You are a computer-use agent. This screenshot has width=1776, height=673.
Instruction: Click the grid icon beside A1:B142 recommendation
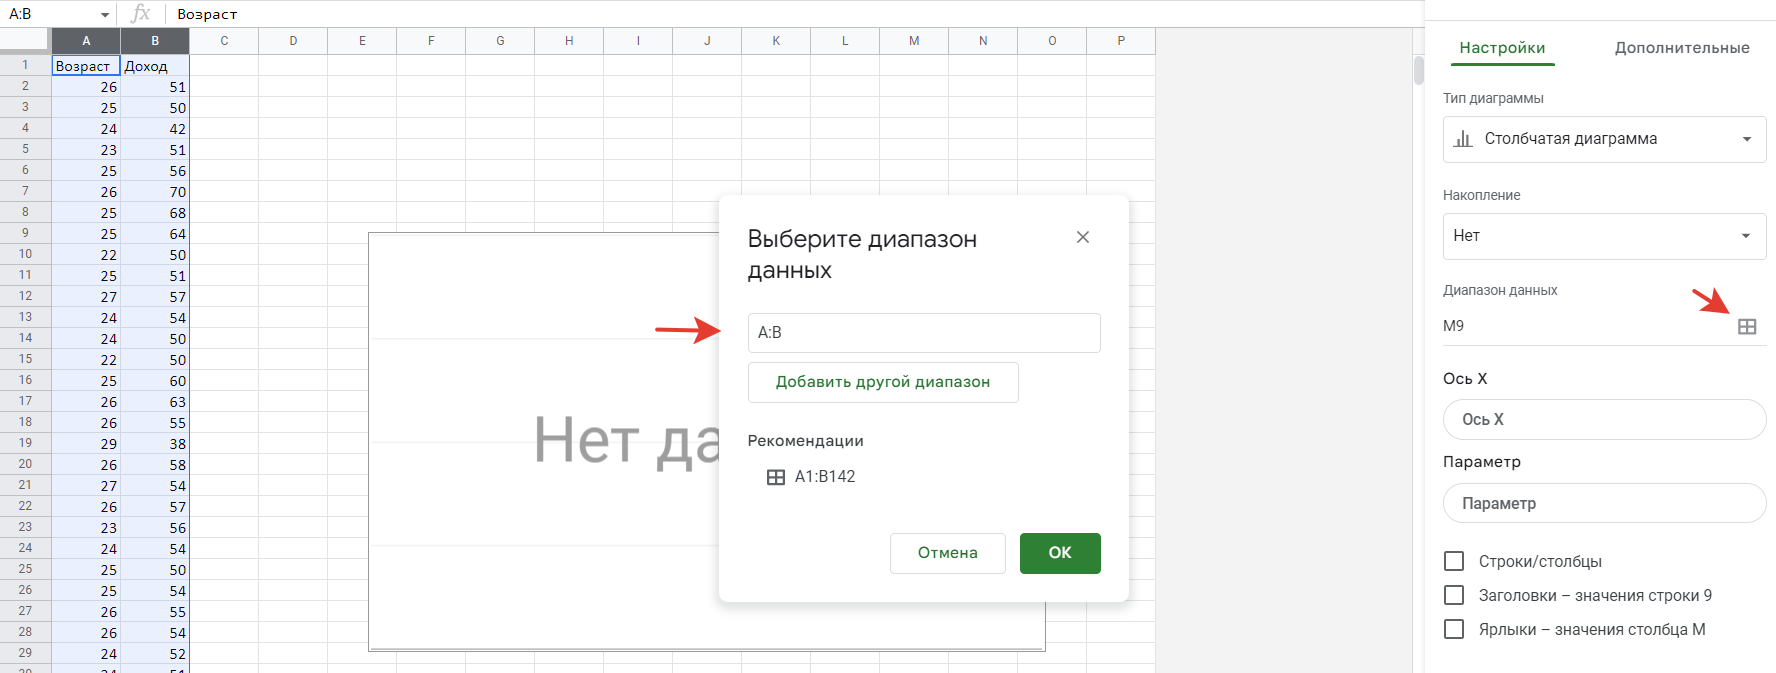click(x=775, y=477)
